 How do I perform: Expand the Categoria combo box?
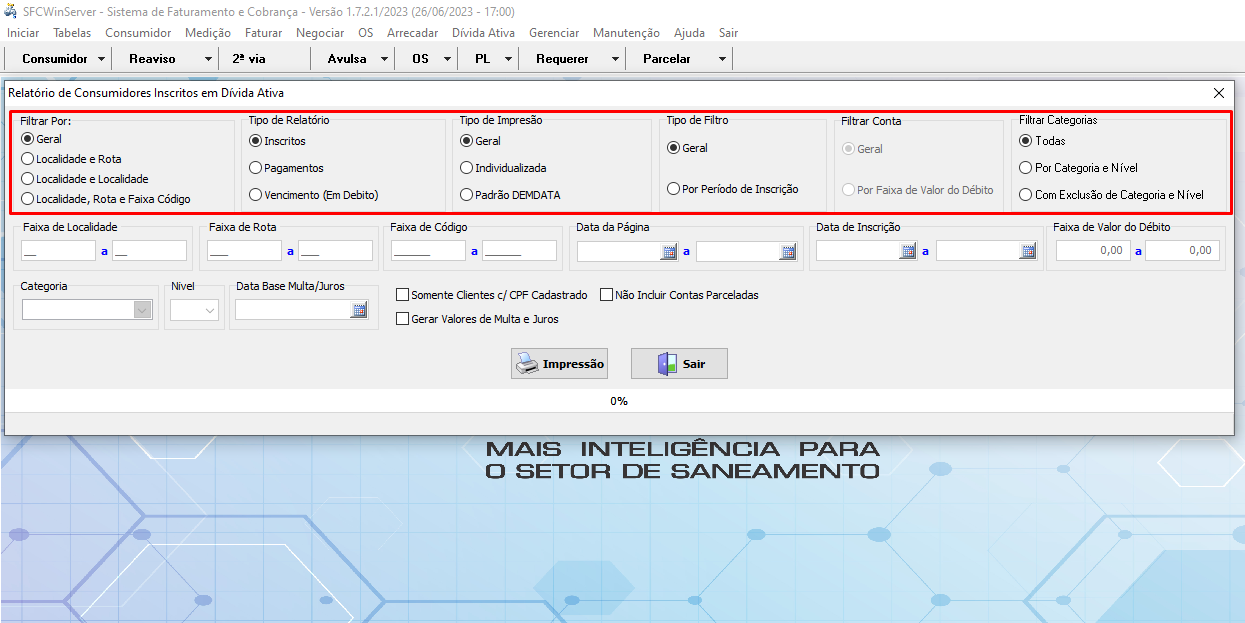tap(141, 311)
